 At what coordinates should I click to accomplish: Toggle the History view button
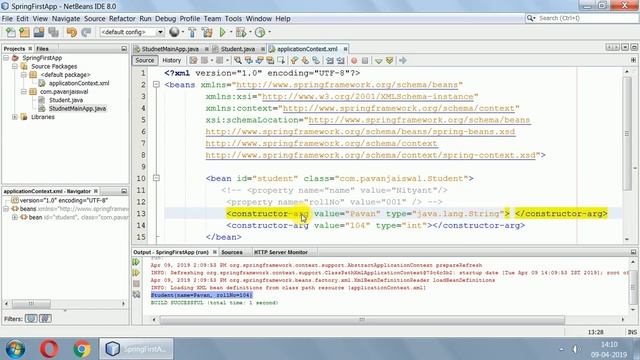[x=171, y=60]
